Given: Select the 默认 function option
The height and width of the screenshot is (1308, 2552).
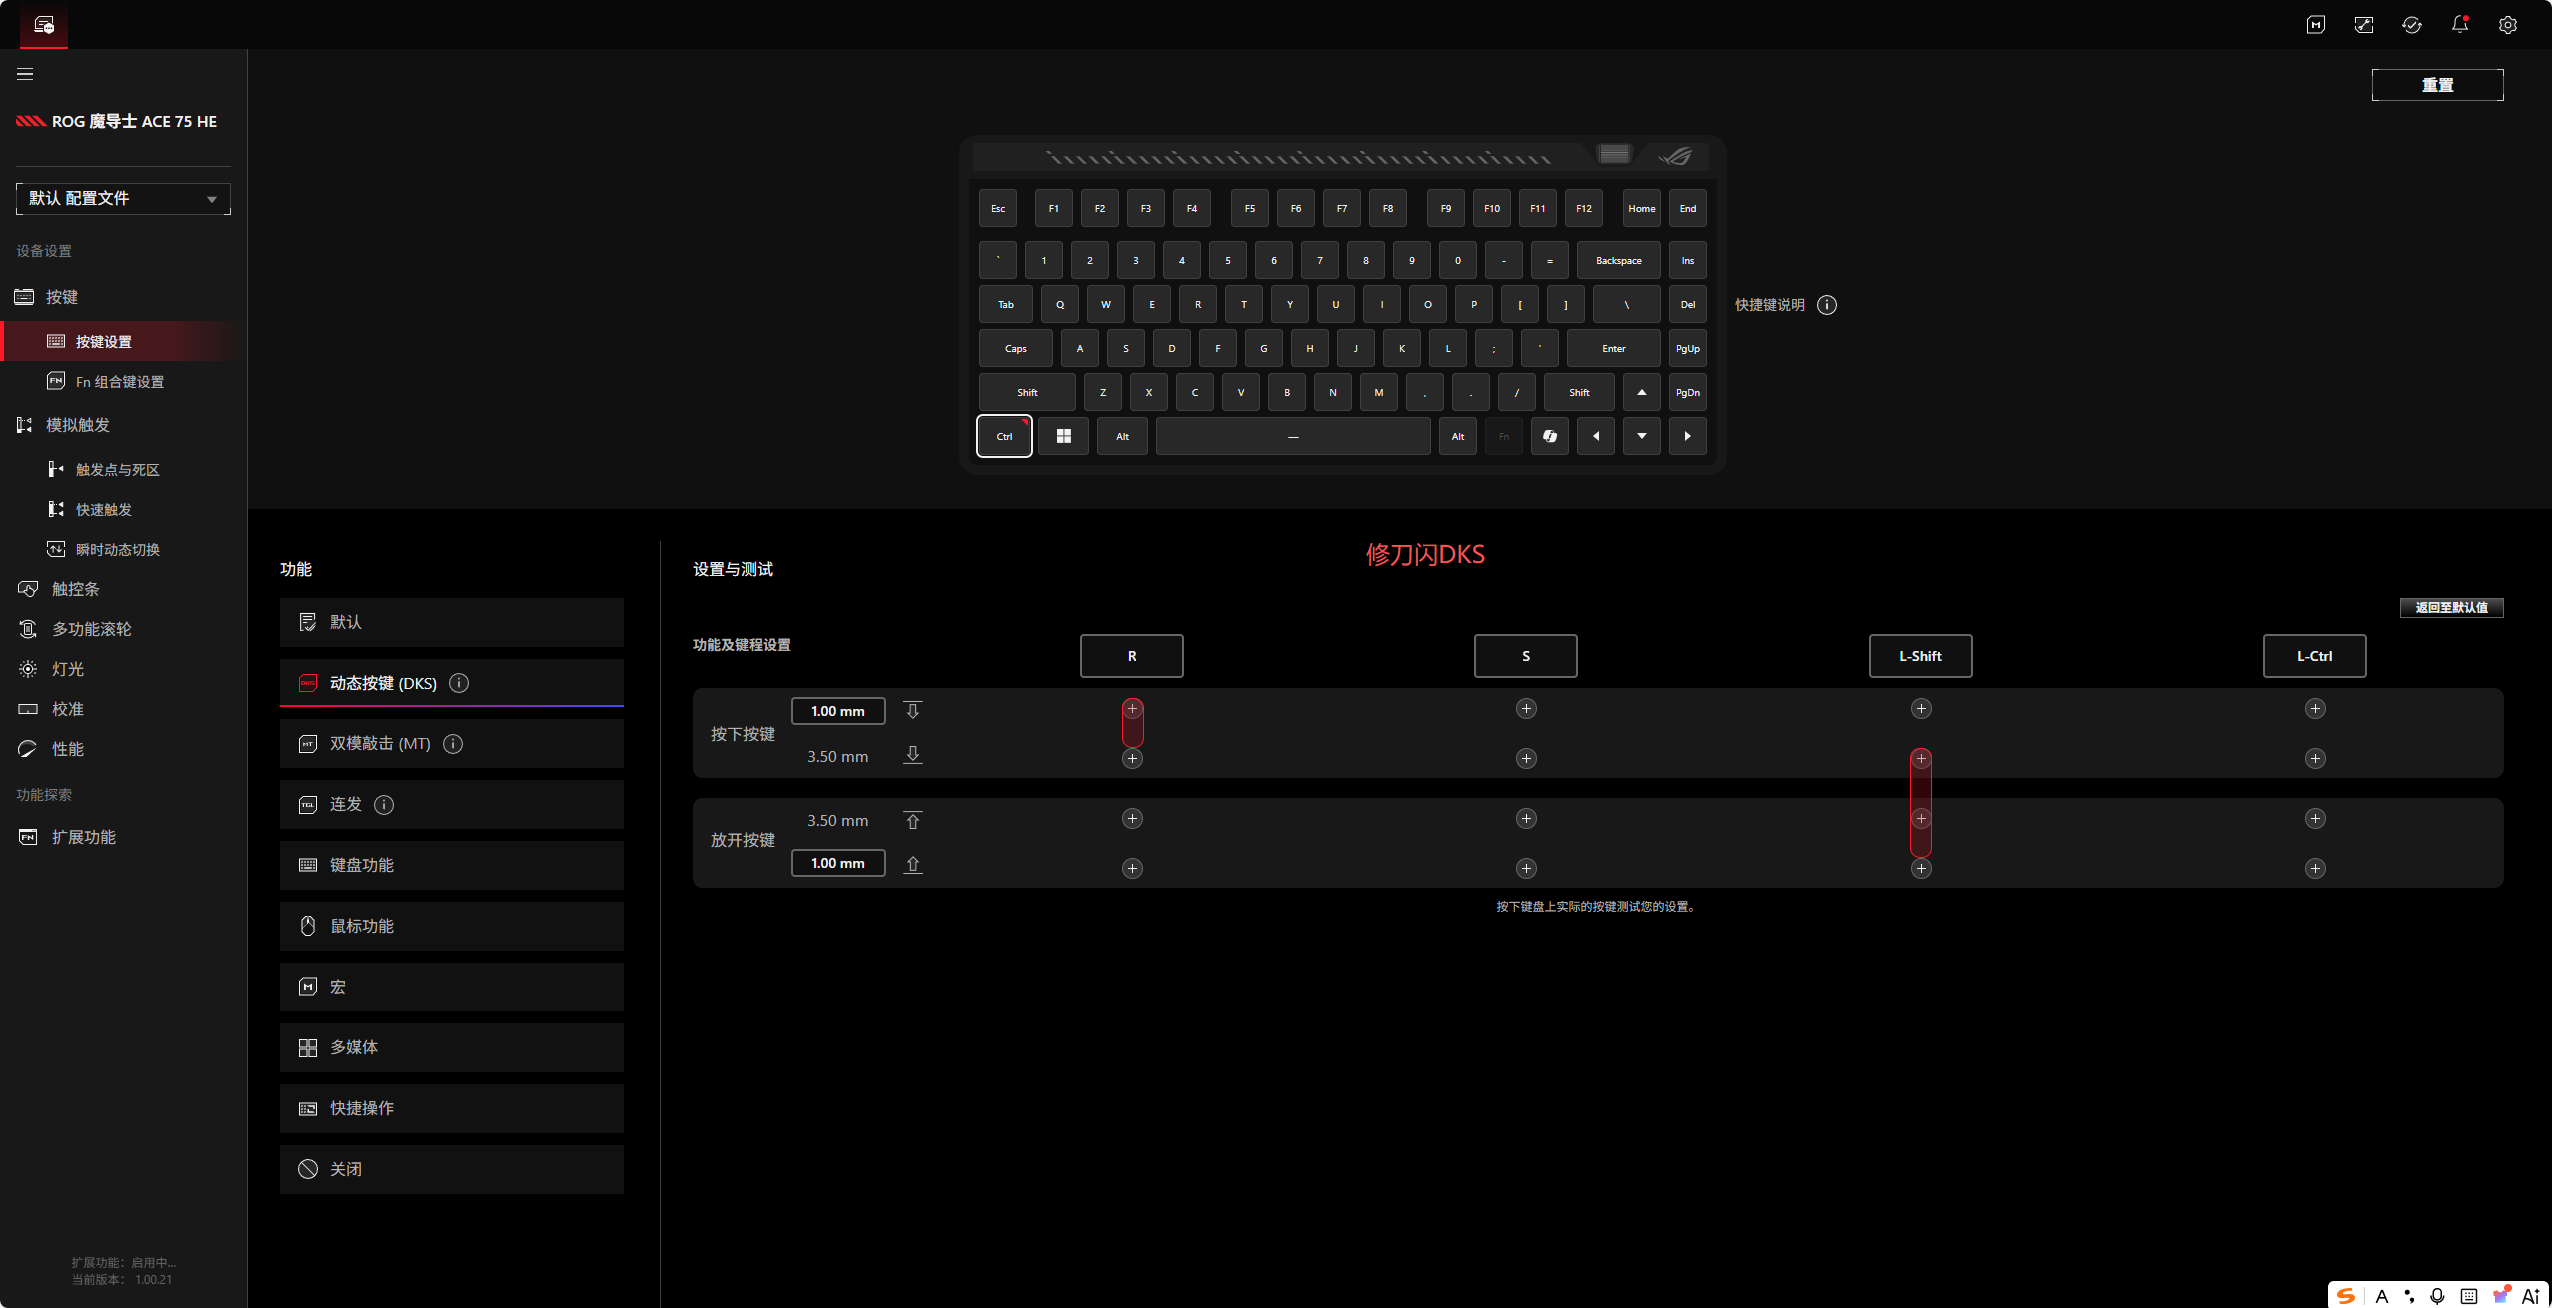Looking at the screenshot, I should (x=452, y=622).
